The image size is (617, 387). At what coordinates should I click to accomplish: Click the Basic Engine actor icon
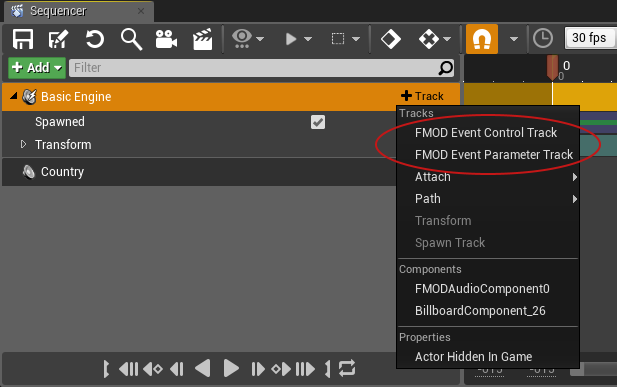pyautogui.click(x=30, y=96)
